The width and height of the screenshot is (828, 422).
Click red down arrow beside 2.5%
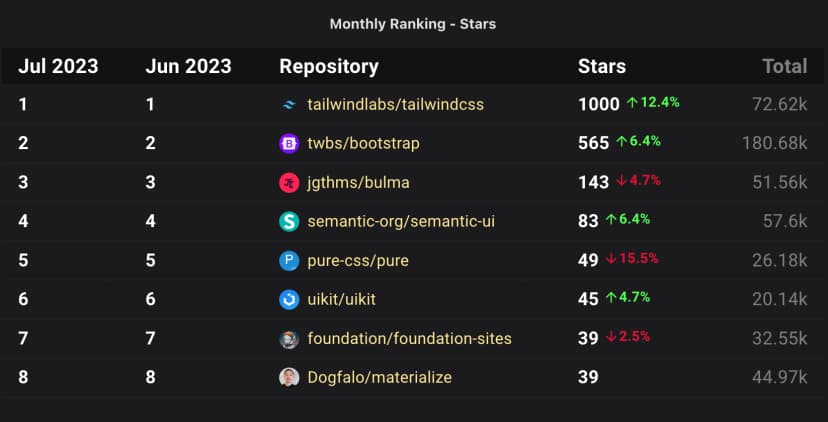point(611,336)
